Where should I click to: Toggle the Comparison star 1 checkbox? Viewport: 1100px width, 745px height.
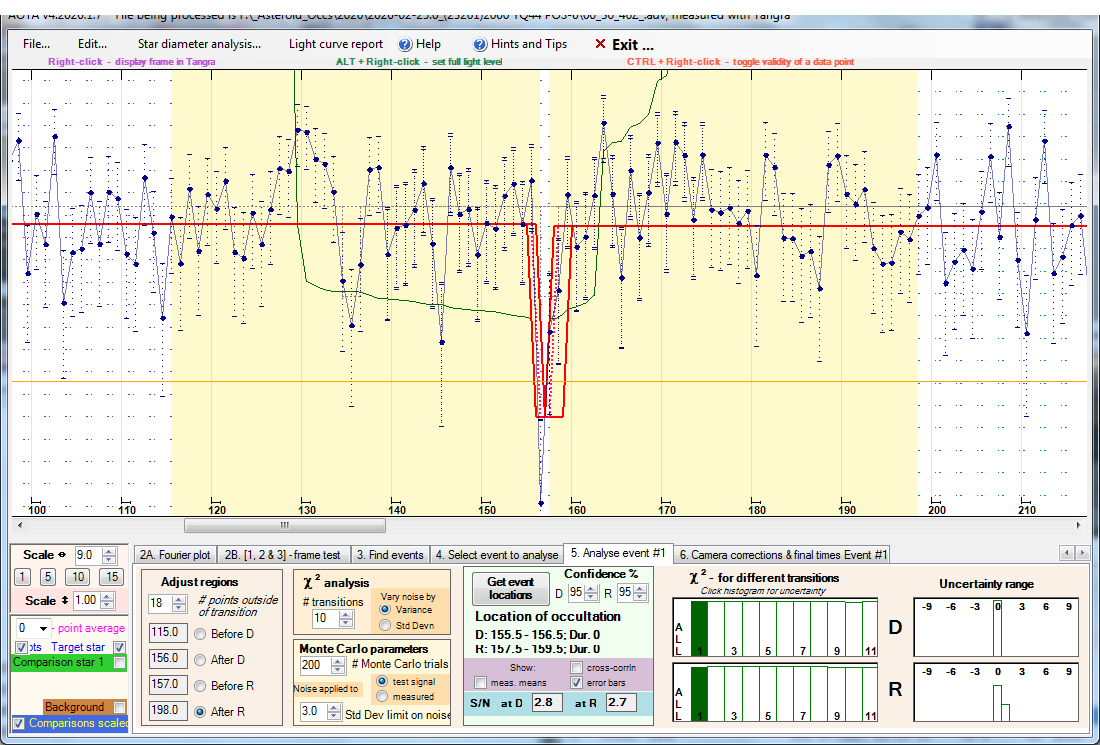(x=120, y=662)
